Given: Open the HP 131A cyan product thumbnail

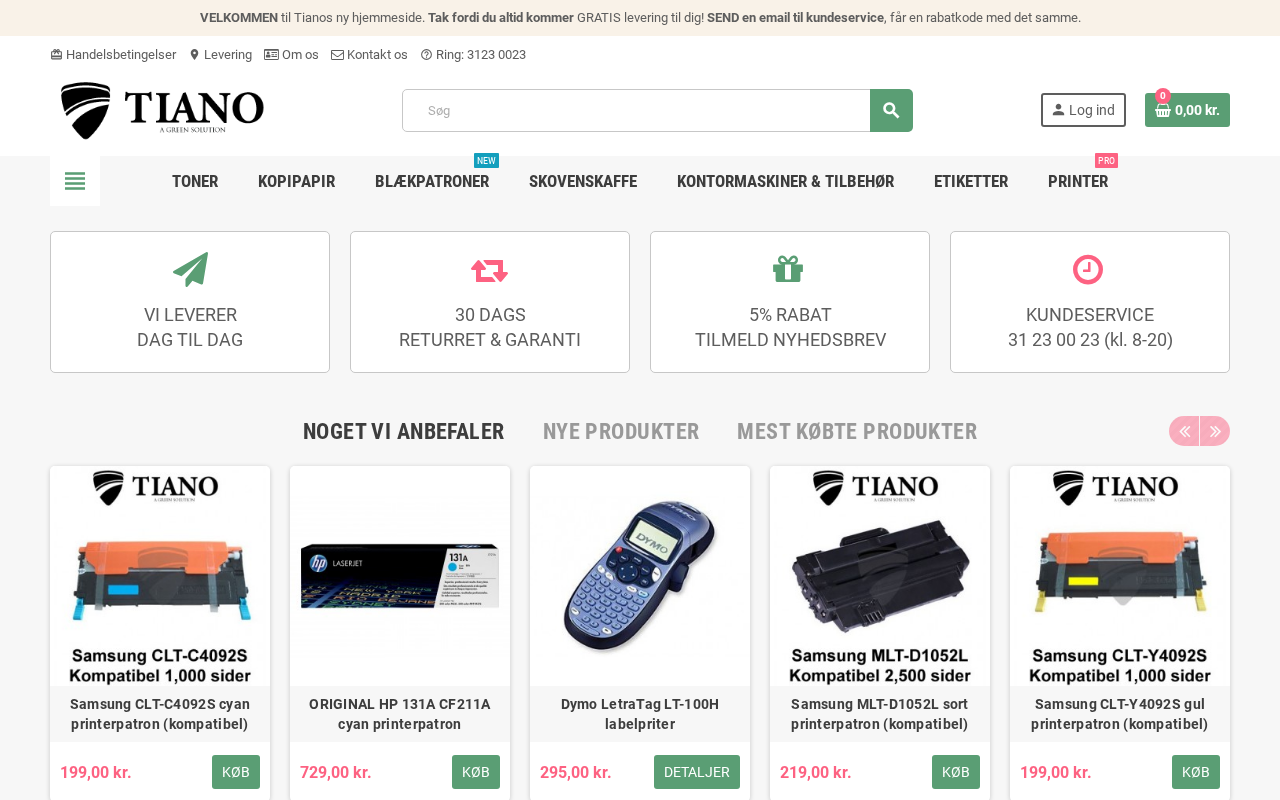Looking at the screenshot, I should tap(400, 576).
